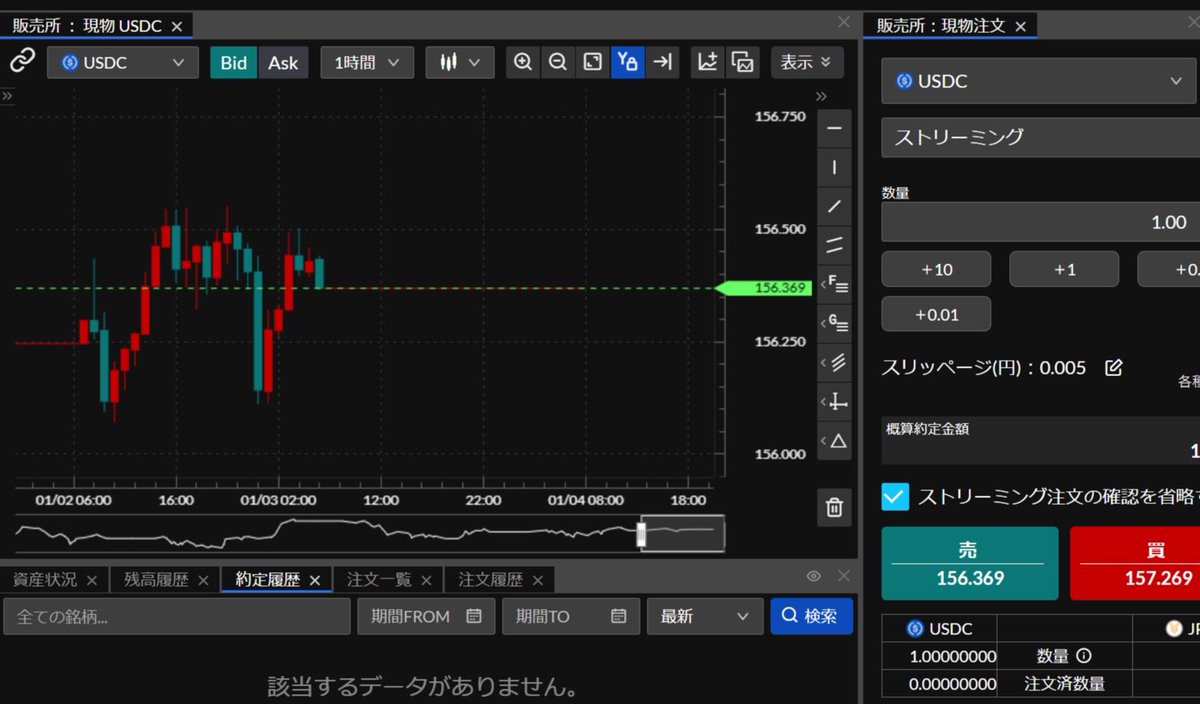Select the Gann (G) drawing tool
This screenshot has height=704, width=1200.
(834, 324)
